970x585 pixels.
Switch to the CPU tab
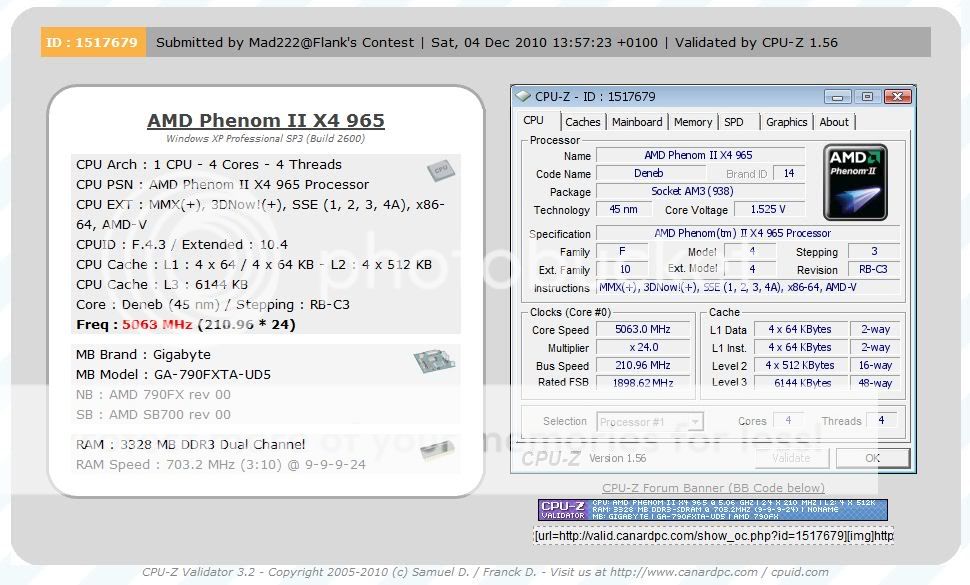tap(534, 121)
